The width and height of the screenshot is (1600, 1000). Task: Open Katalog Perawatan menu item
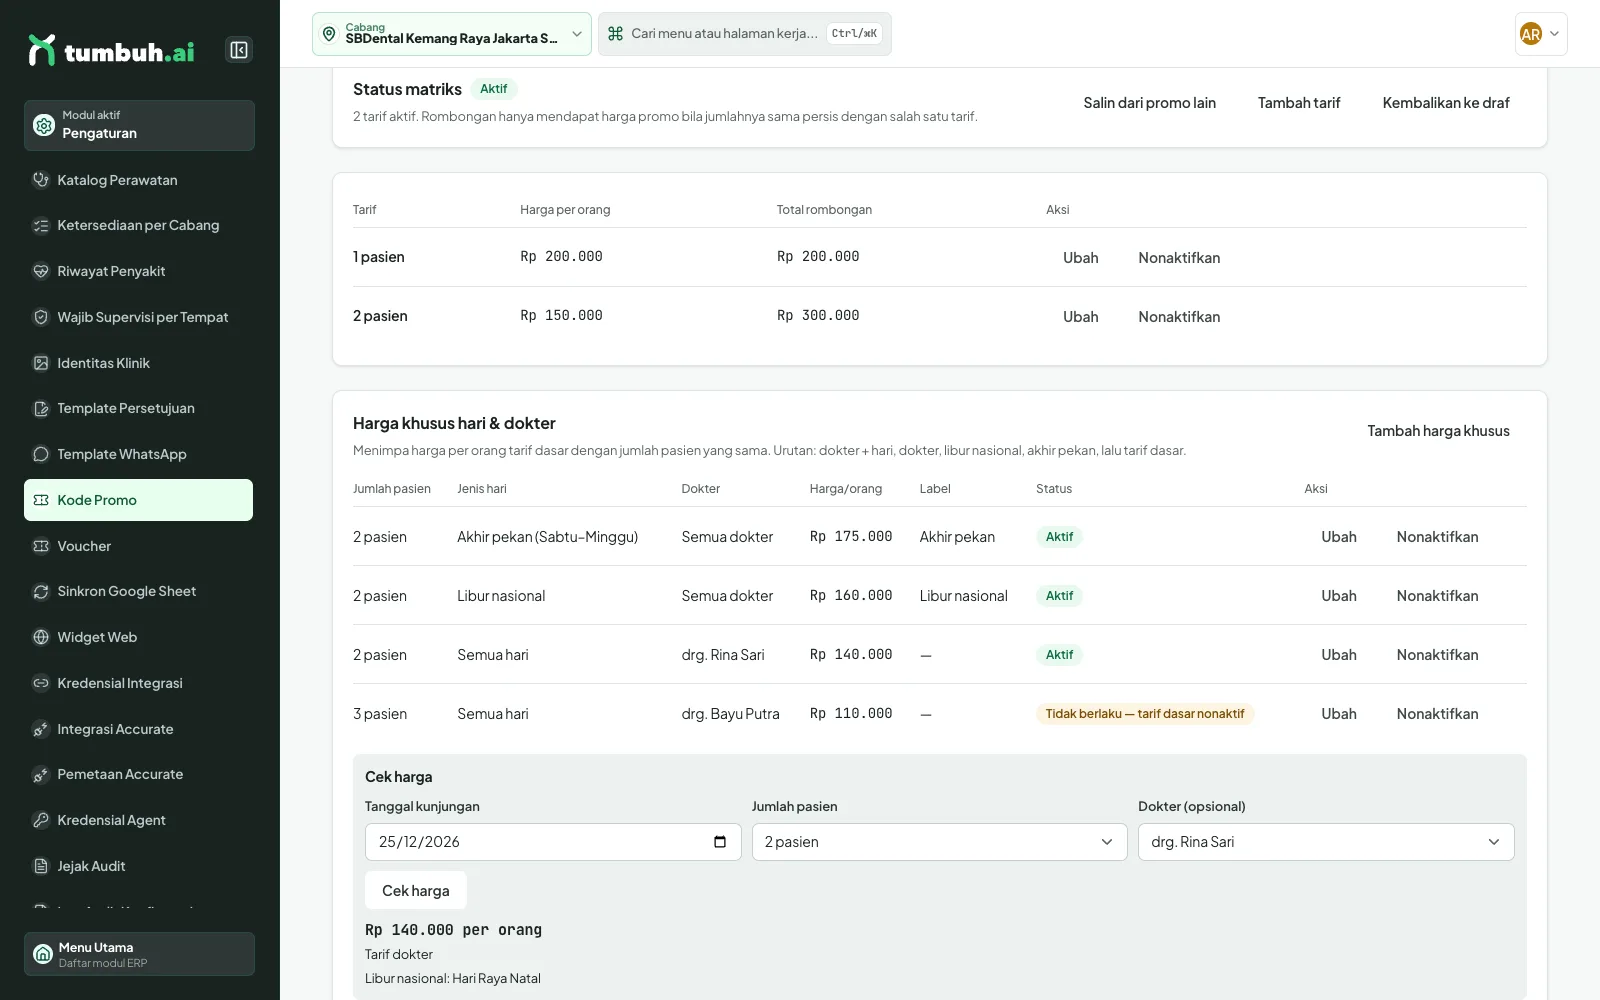pos(138,180)
